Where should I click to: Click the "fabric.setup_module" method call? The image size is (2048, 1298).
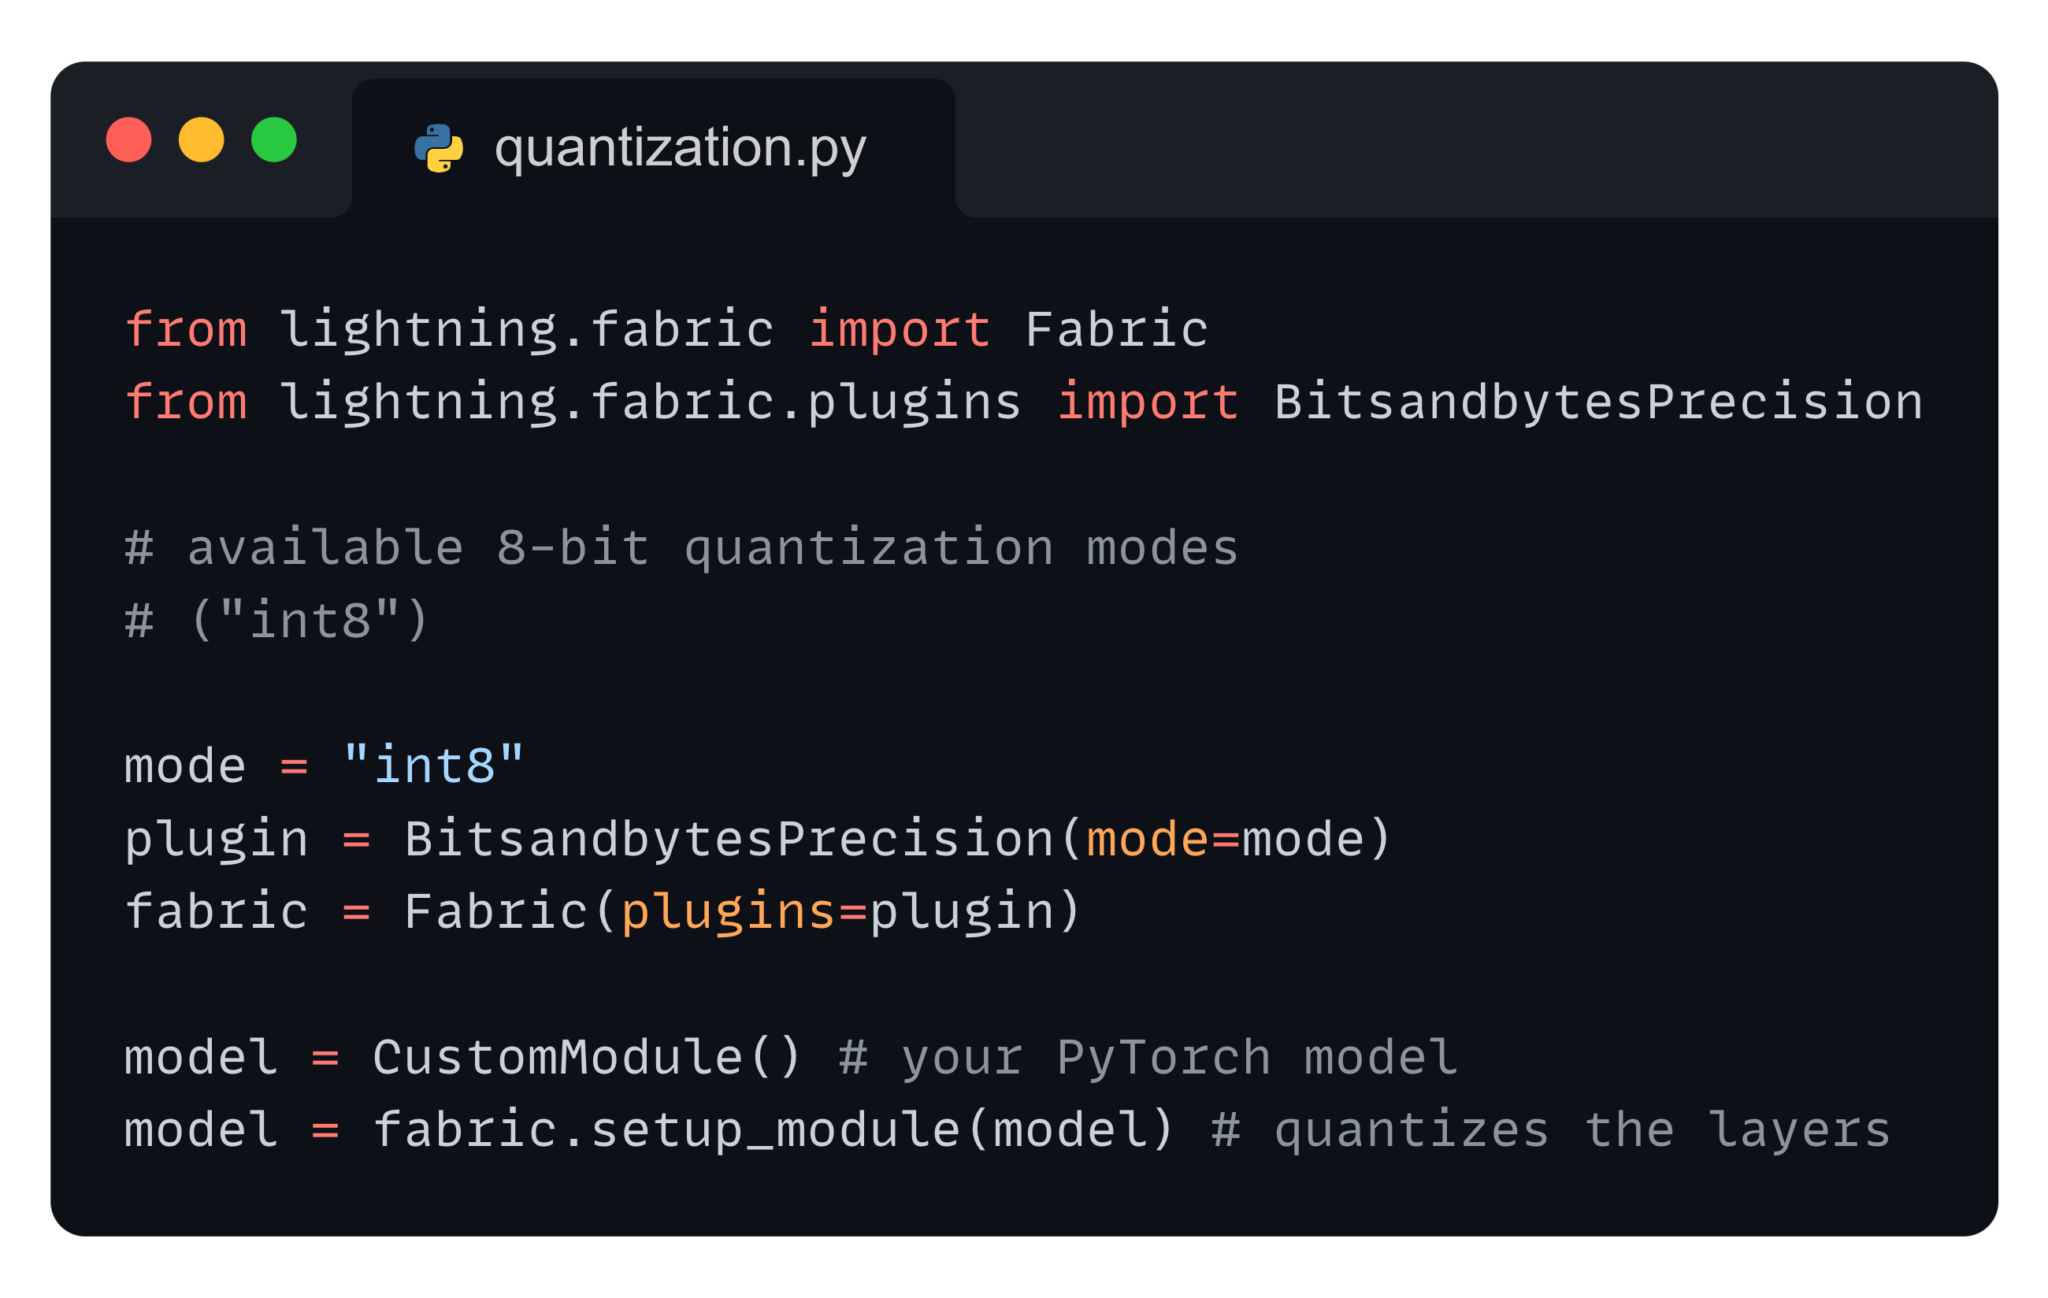(x=666, y=1130)
